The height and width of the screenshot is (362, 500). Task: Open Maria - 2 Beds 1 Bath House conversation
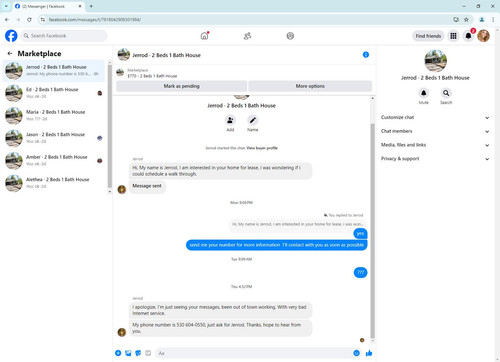[x=54, y=115]
